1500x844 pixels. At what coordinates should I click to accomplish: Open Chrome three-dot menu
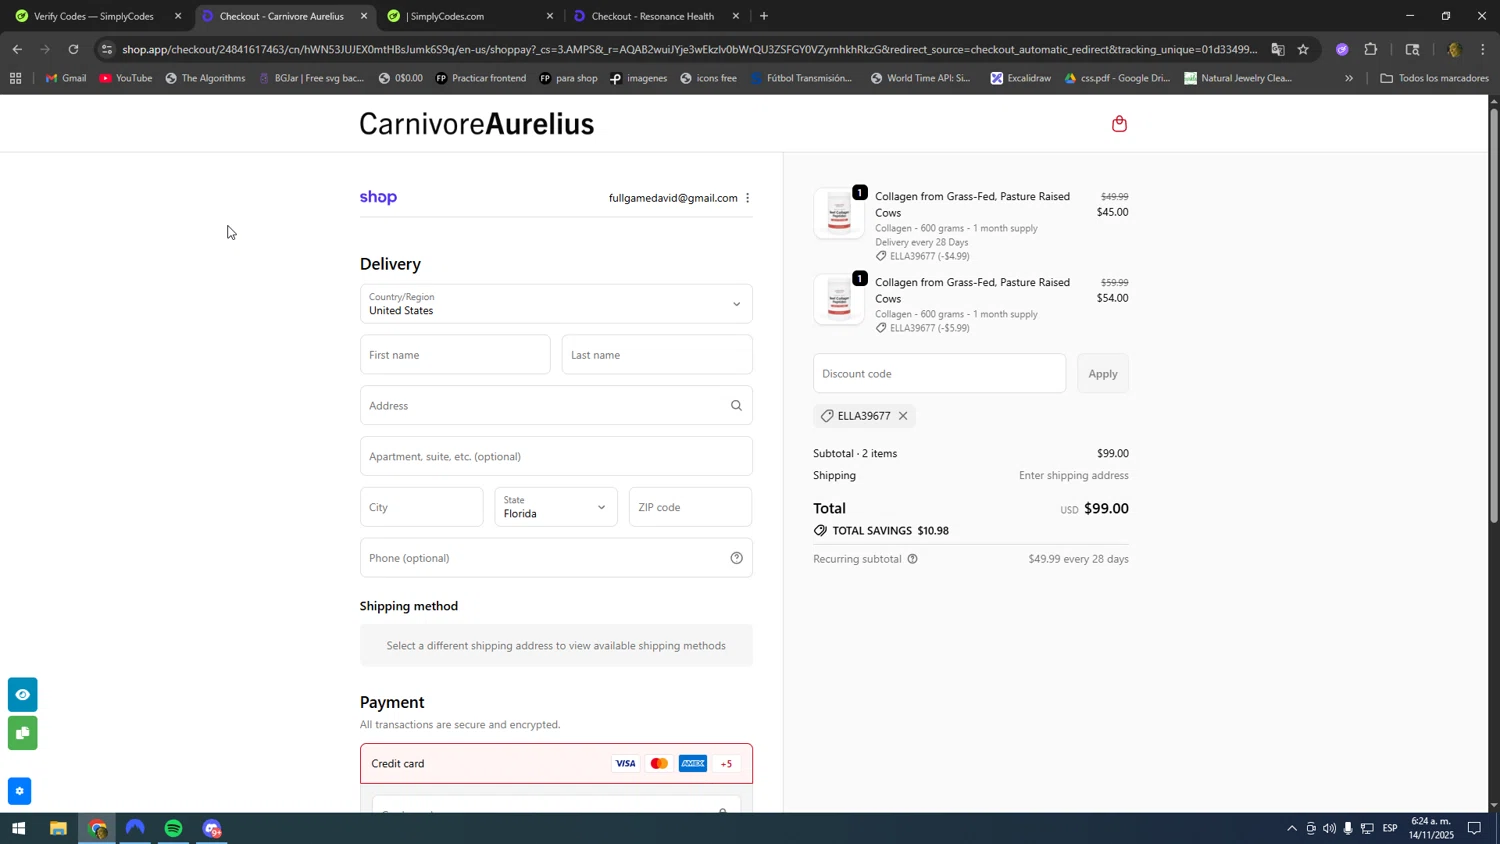point(1483,49)
